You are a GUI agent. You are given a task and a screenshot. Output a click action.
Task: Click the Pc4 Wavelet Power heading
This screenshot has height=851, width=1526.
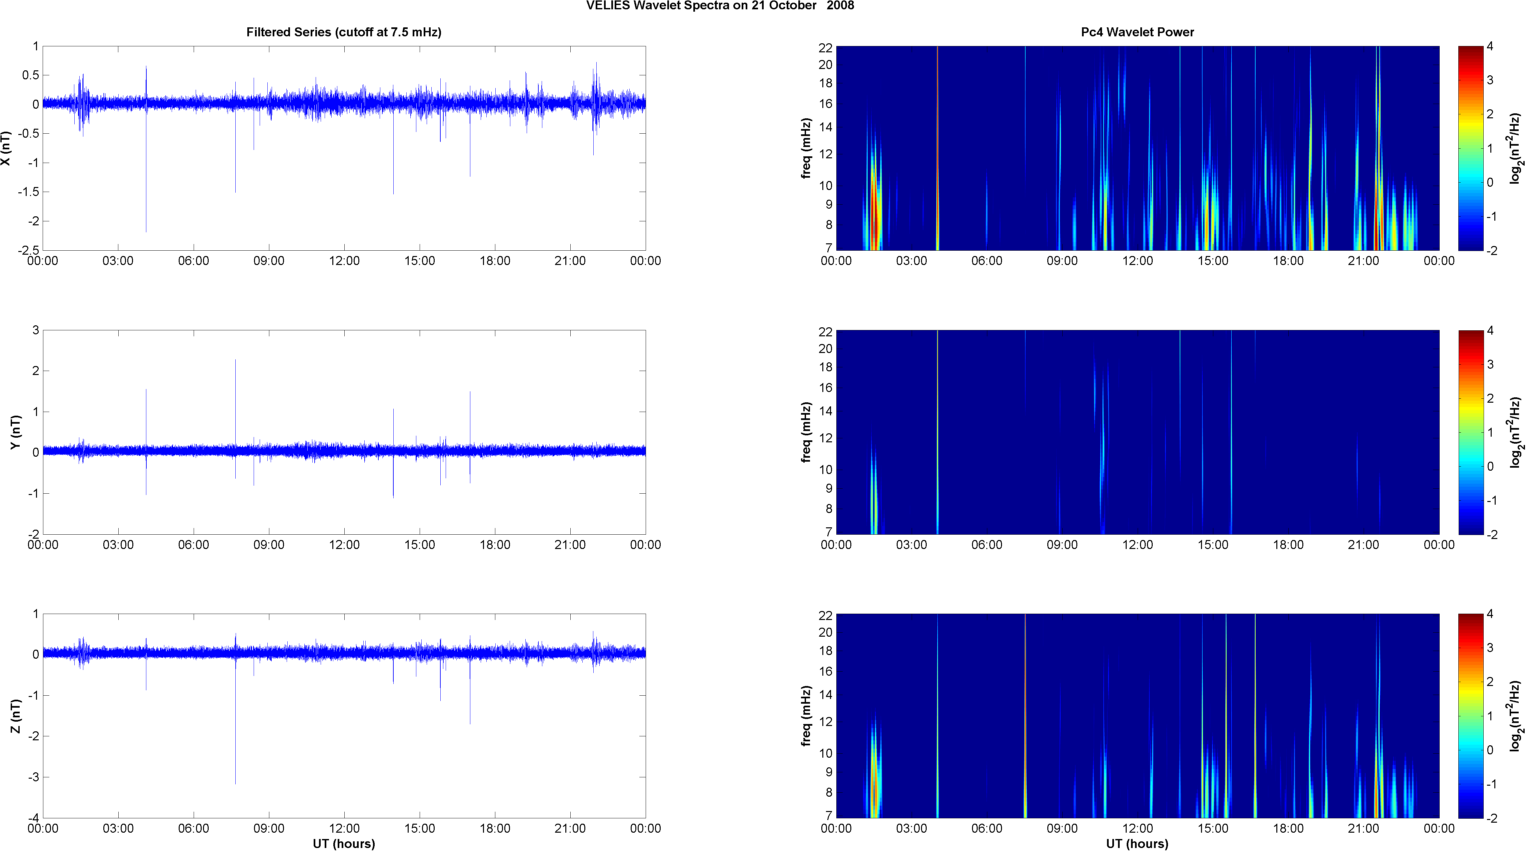pyautogui.click(x=1137, y=32)
